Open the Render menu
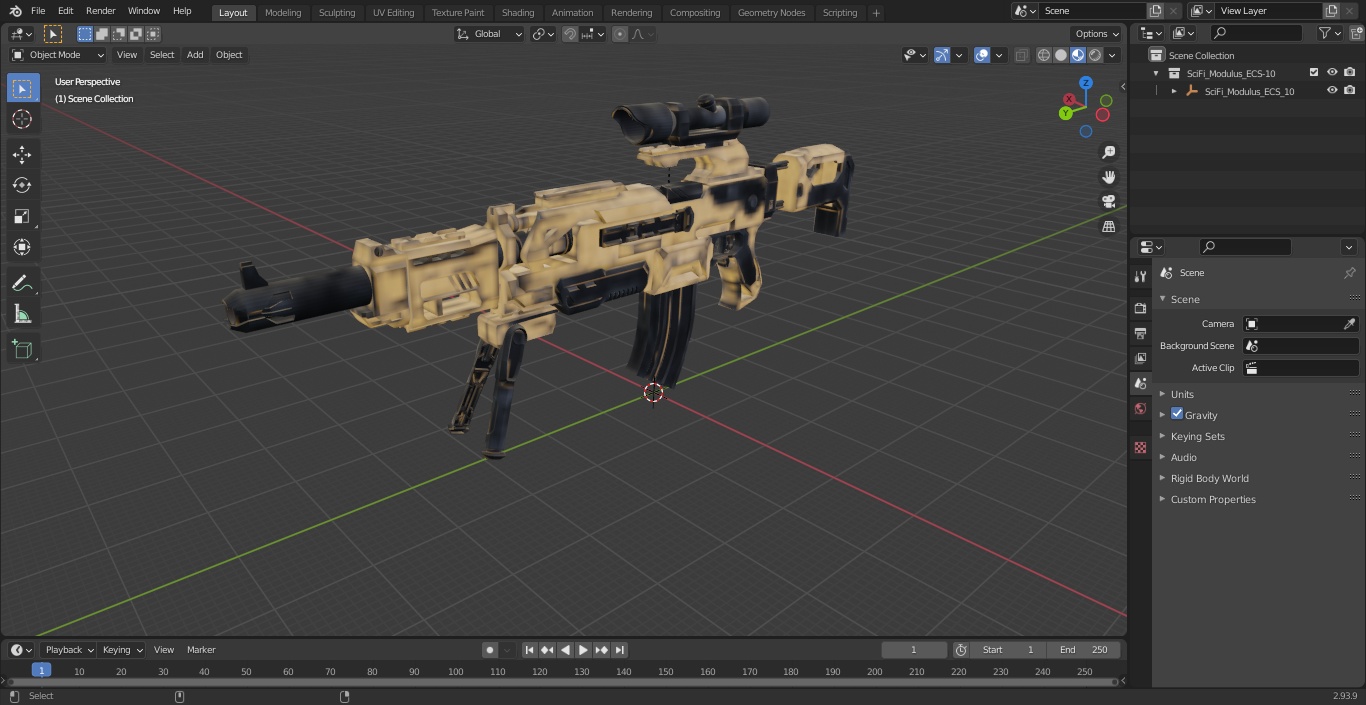1366x705 pixels. point(100,11)
